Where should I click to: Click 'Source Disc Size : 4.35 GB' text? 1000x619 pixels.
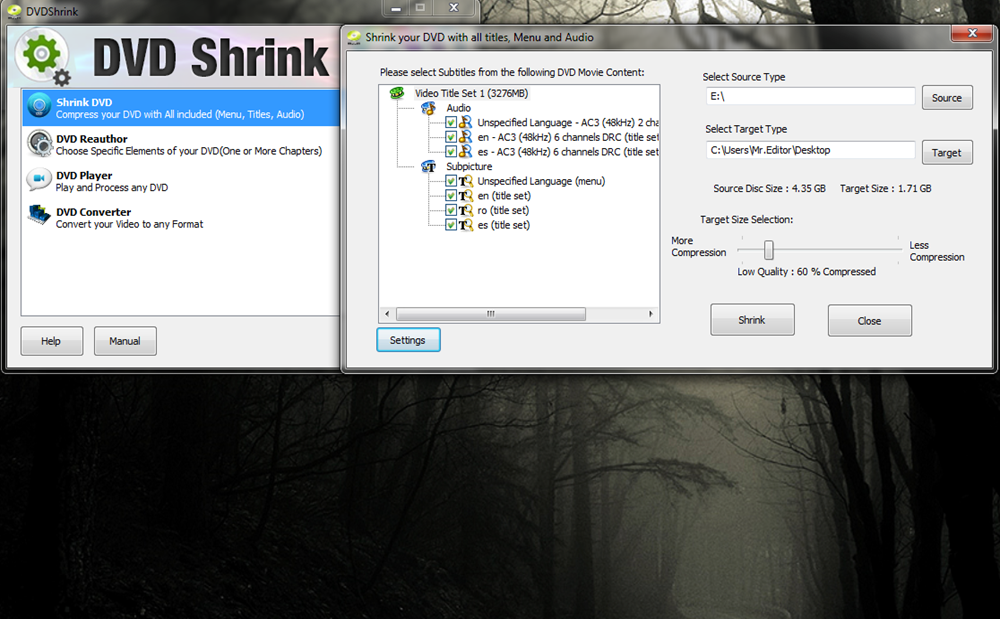pyautogui.click(x=769, y=189)
